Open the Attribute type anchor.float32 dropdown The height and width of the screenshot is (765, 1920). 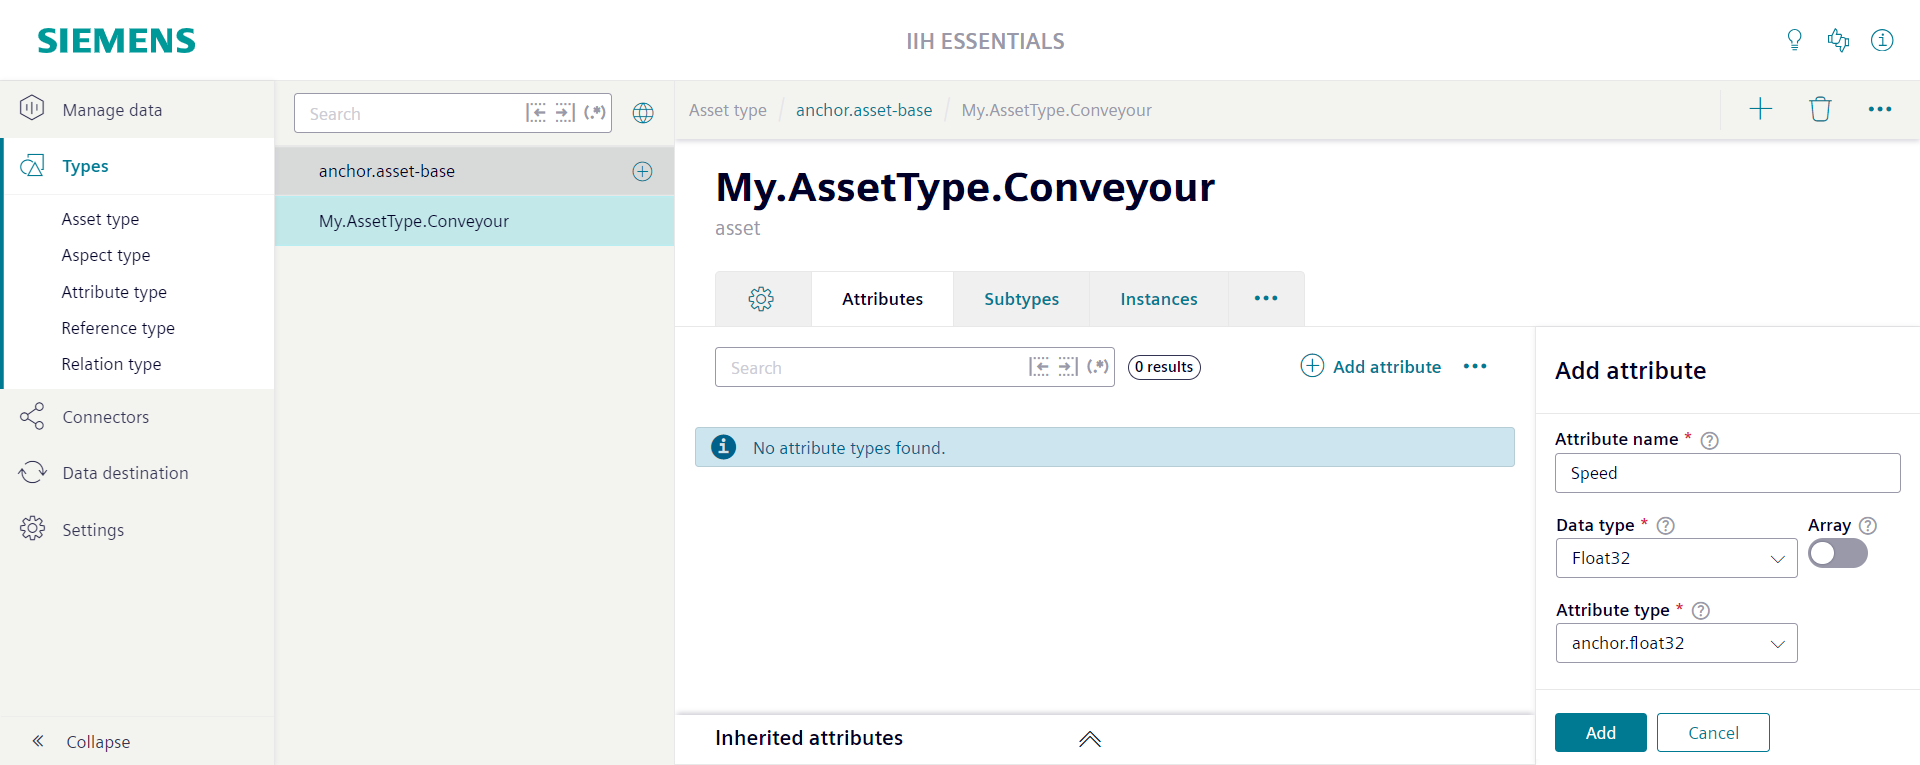click(x=1676, y=643)
